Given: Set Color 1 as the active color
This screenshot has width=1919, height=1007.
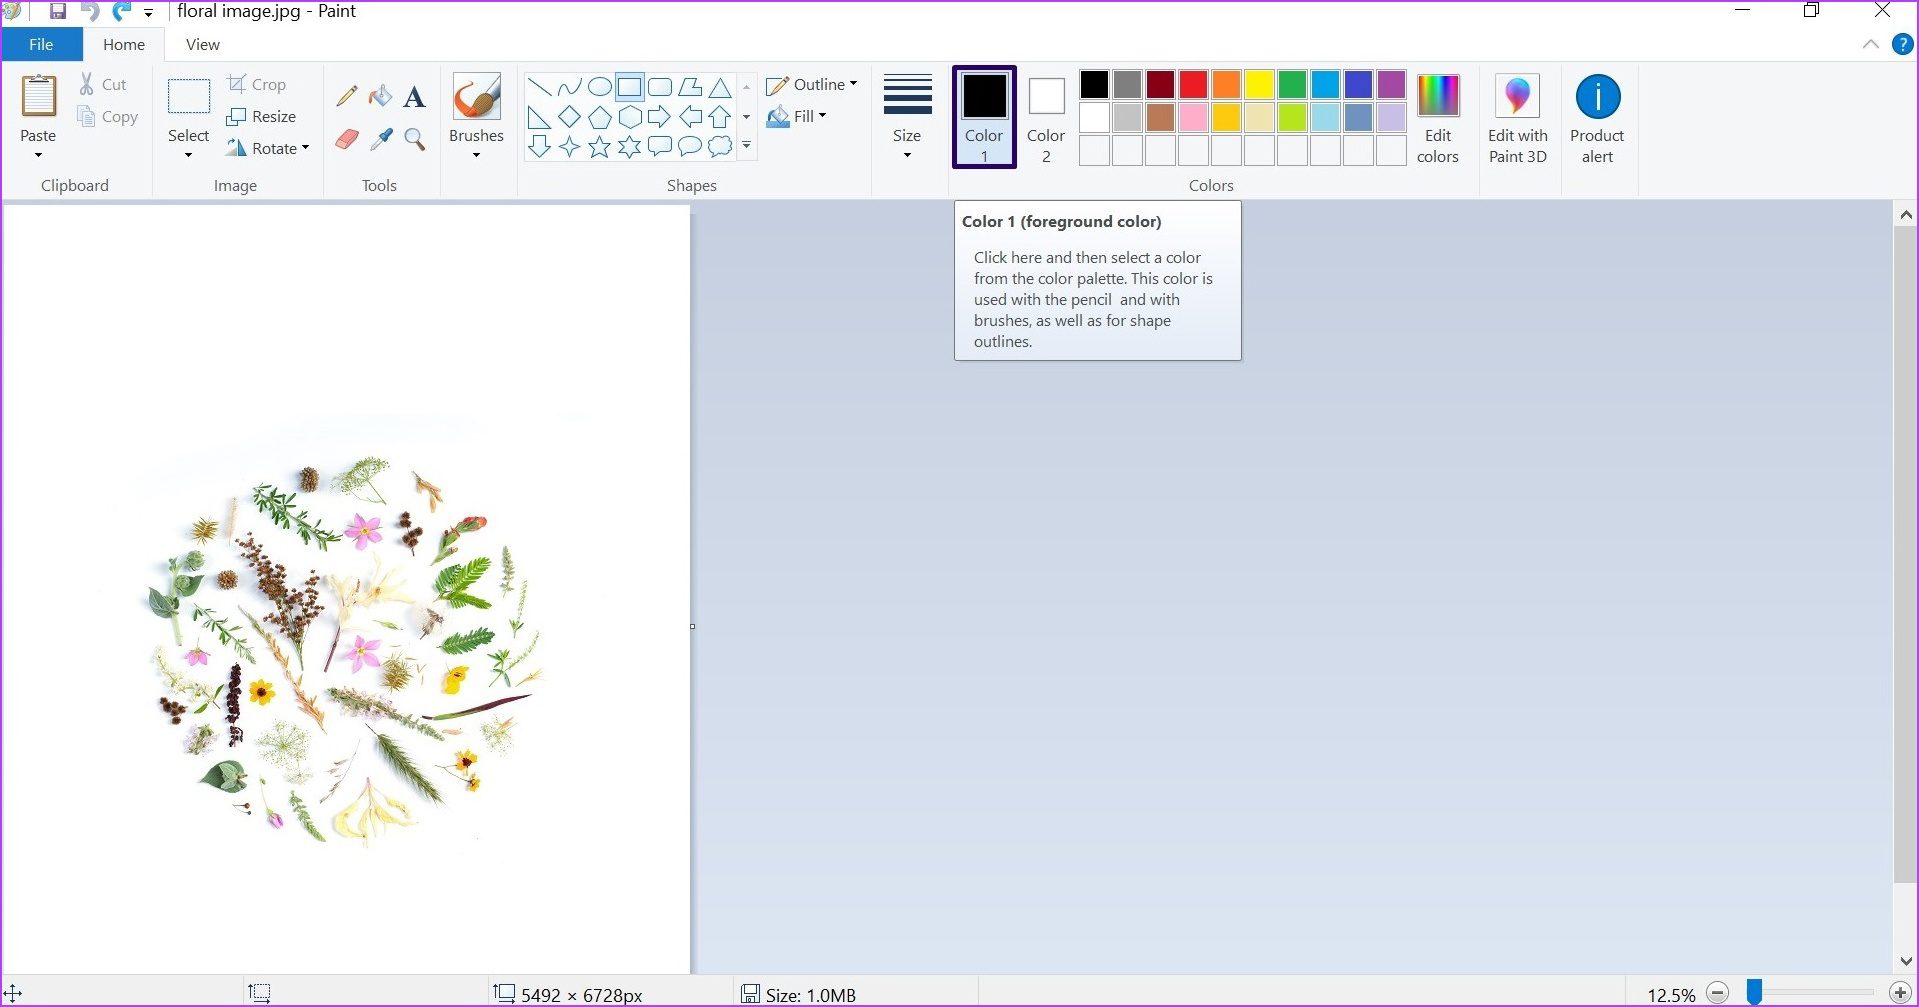Looking at the screenshot, I should [x=984, y=115].
